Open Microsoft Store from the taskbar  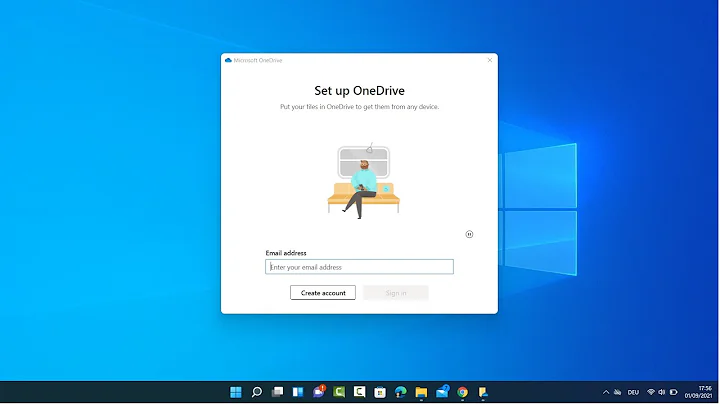(380, 392)
